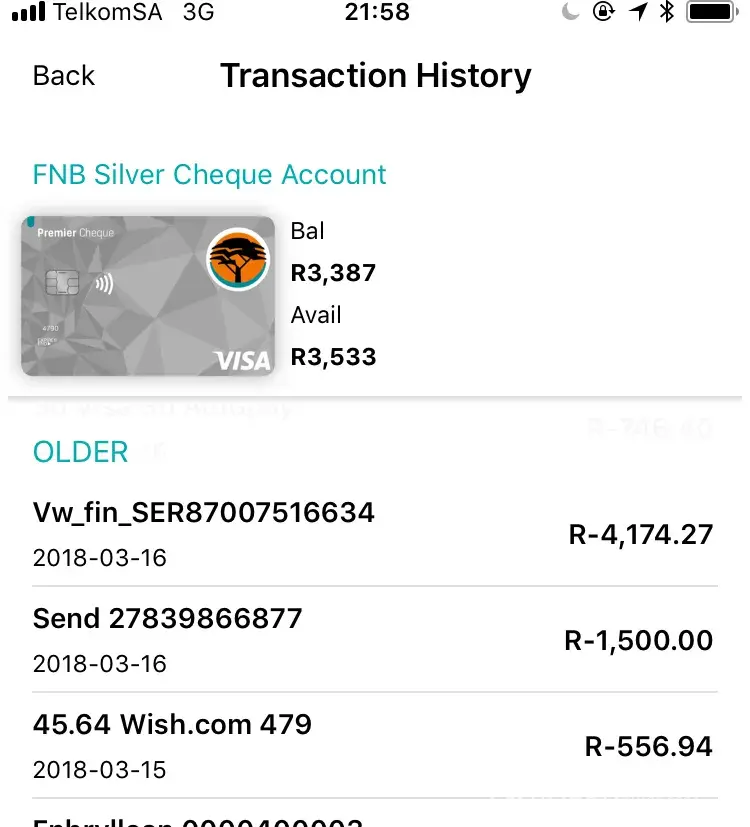The height and width of the screenshot is (827, 750).
Task: Select the Premier Cheque card image
Action: [x=147, y=296]
